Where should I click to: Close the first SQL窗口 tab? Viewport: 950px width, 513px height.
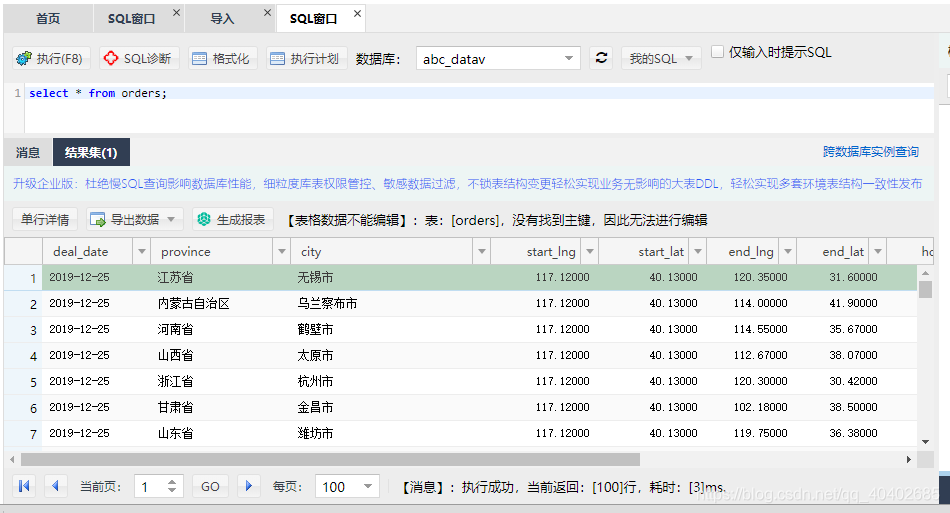[x=176, y=13]
